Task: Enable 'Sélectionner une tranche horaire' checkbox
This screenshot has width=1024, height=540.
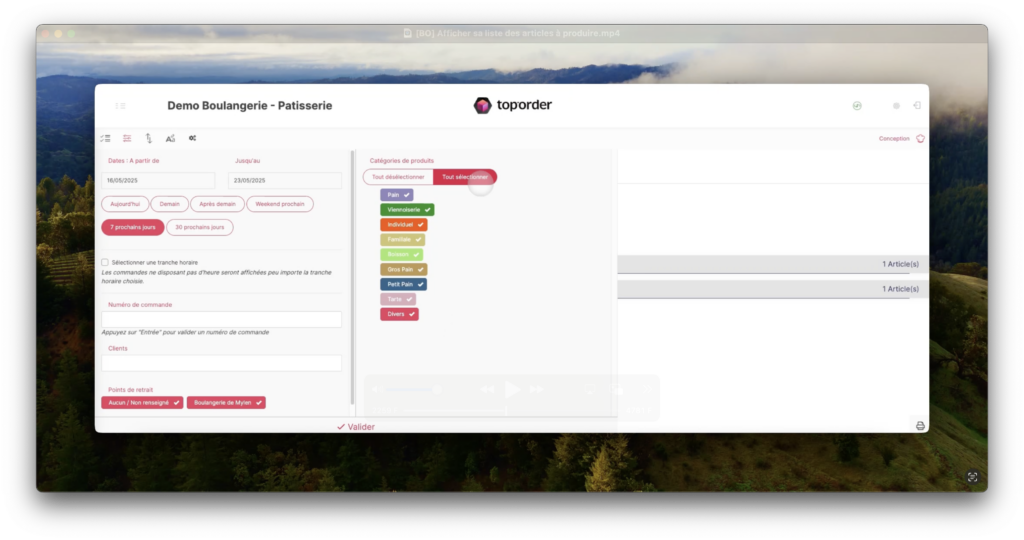Action: 105,262
